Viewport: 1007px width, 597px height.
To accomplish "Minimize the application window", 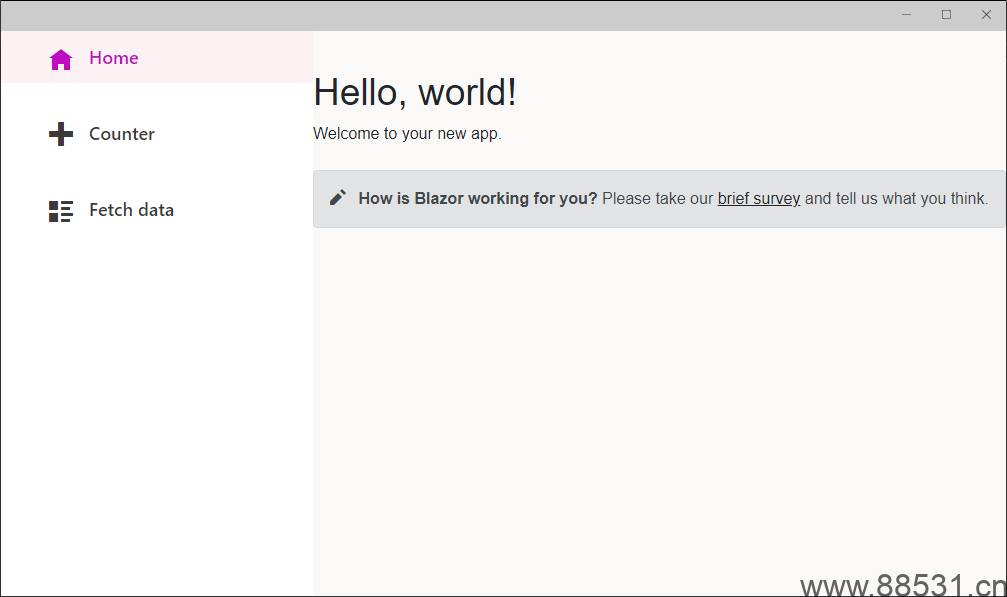I will (x=906, y=15).
